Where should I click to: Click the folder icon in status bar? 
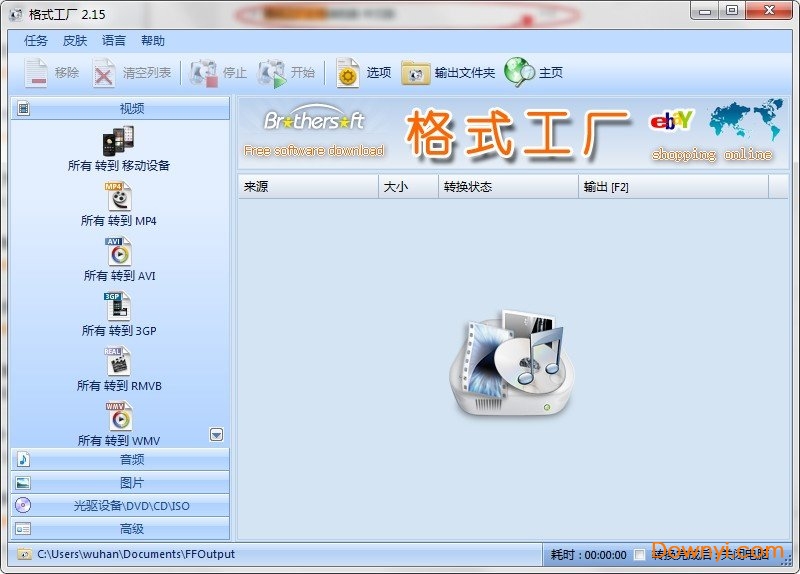pyautogui.click(x=24, y=554)
